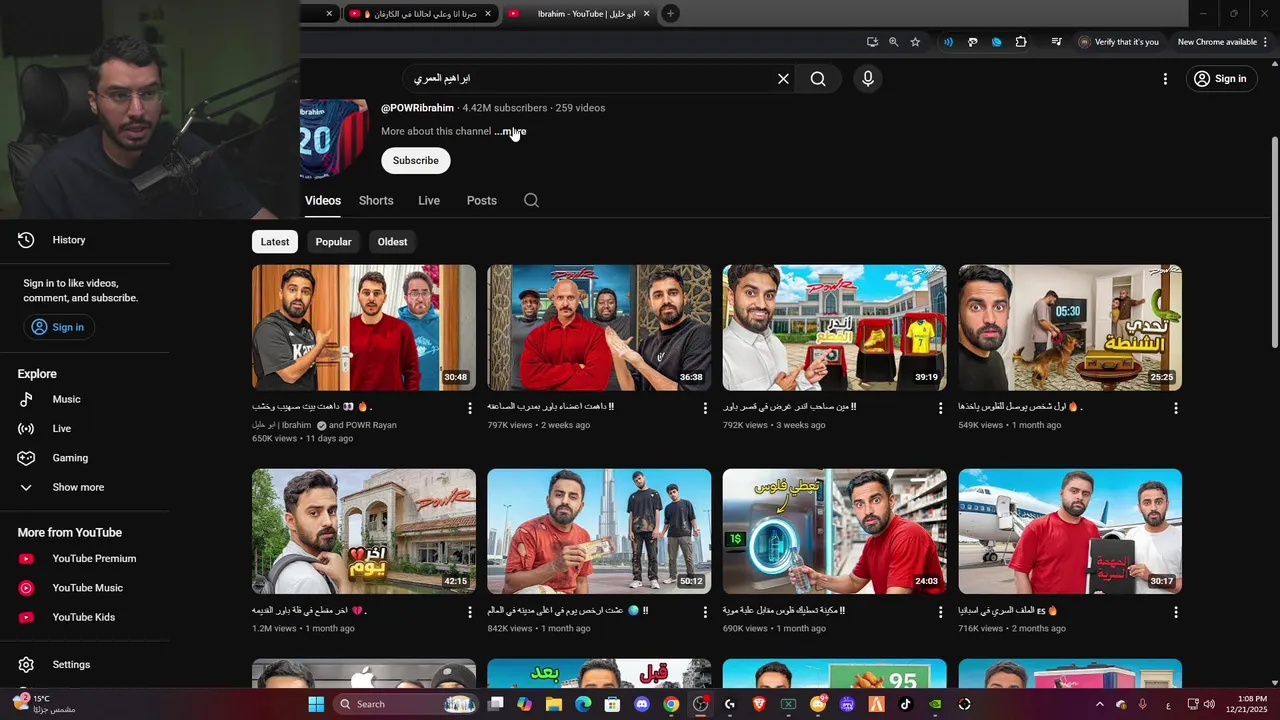Open options for the 30:17 video
The image size is (1280, 720).
(x=1176, y=612)
